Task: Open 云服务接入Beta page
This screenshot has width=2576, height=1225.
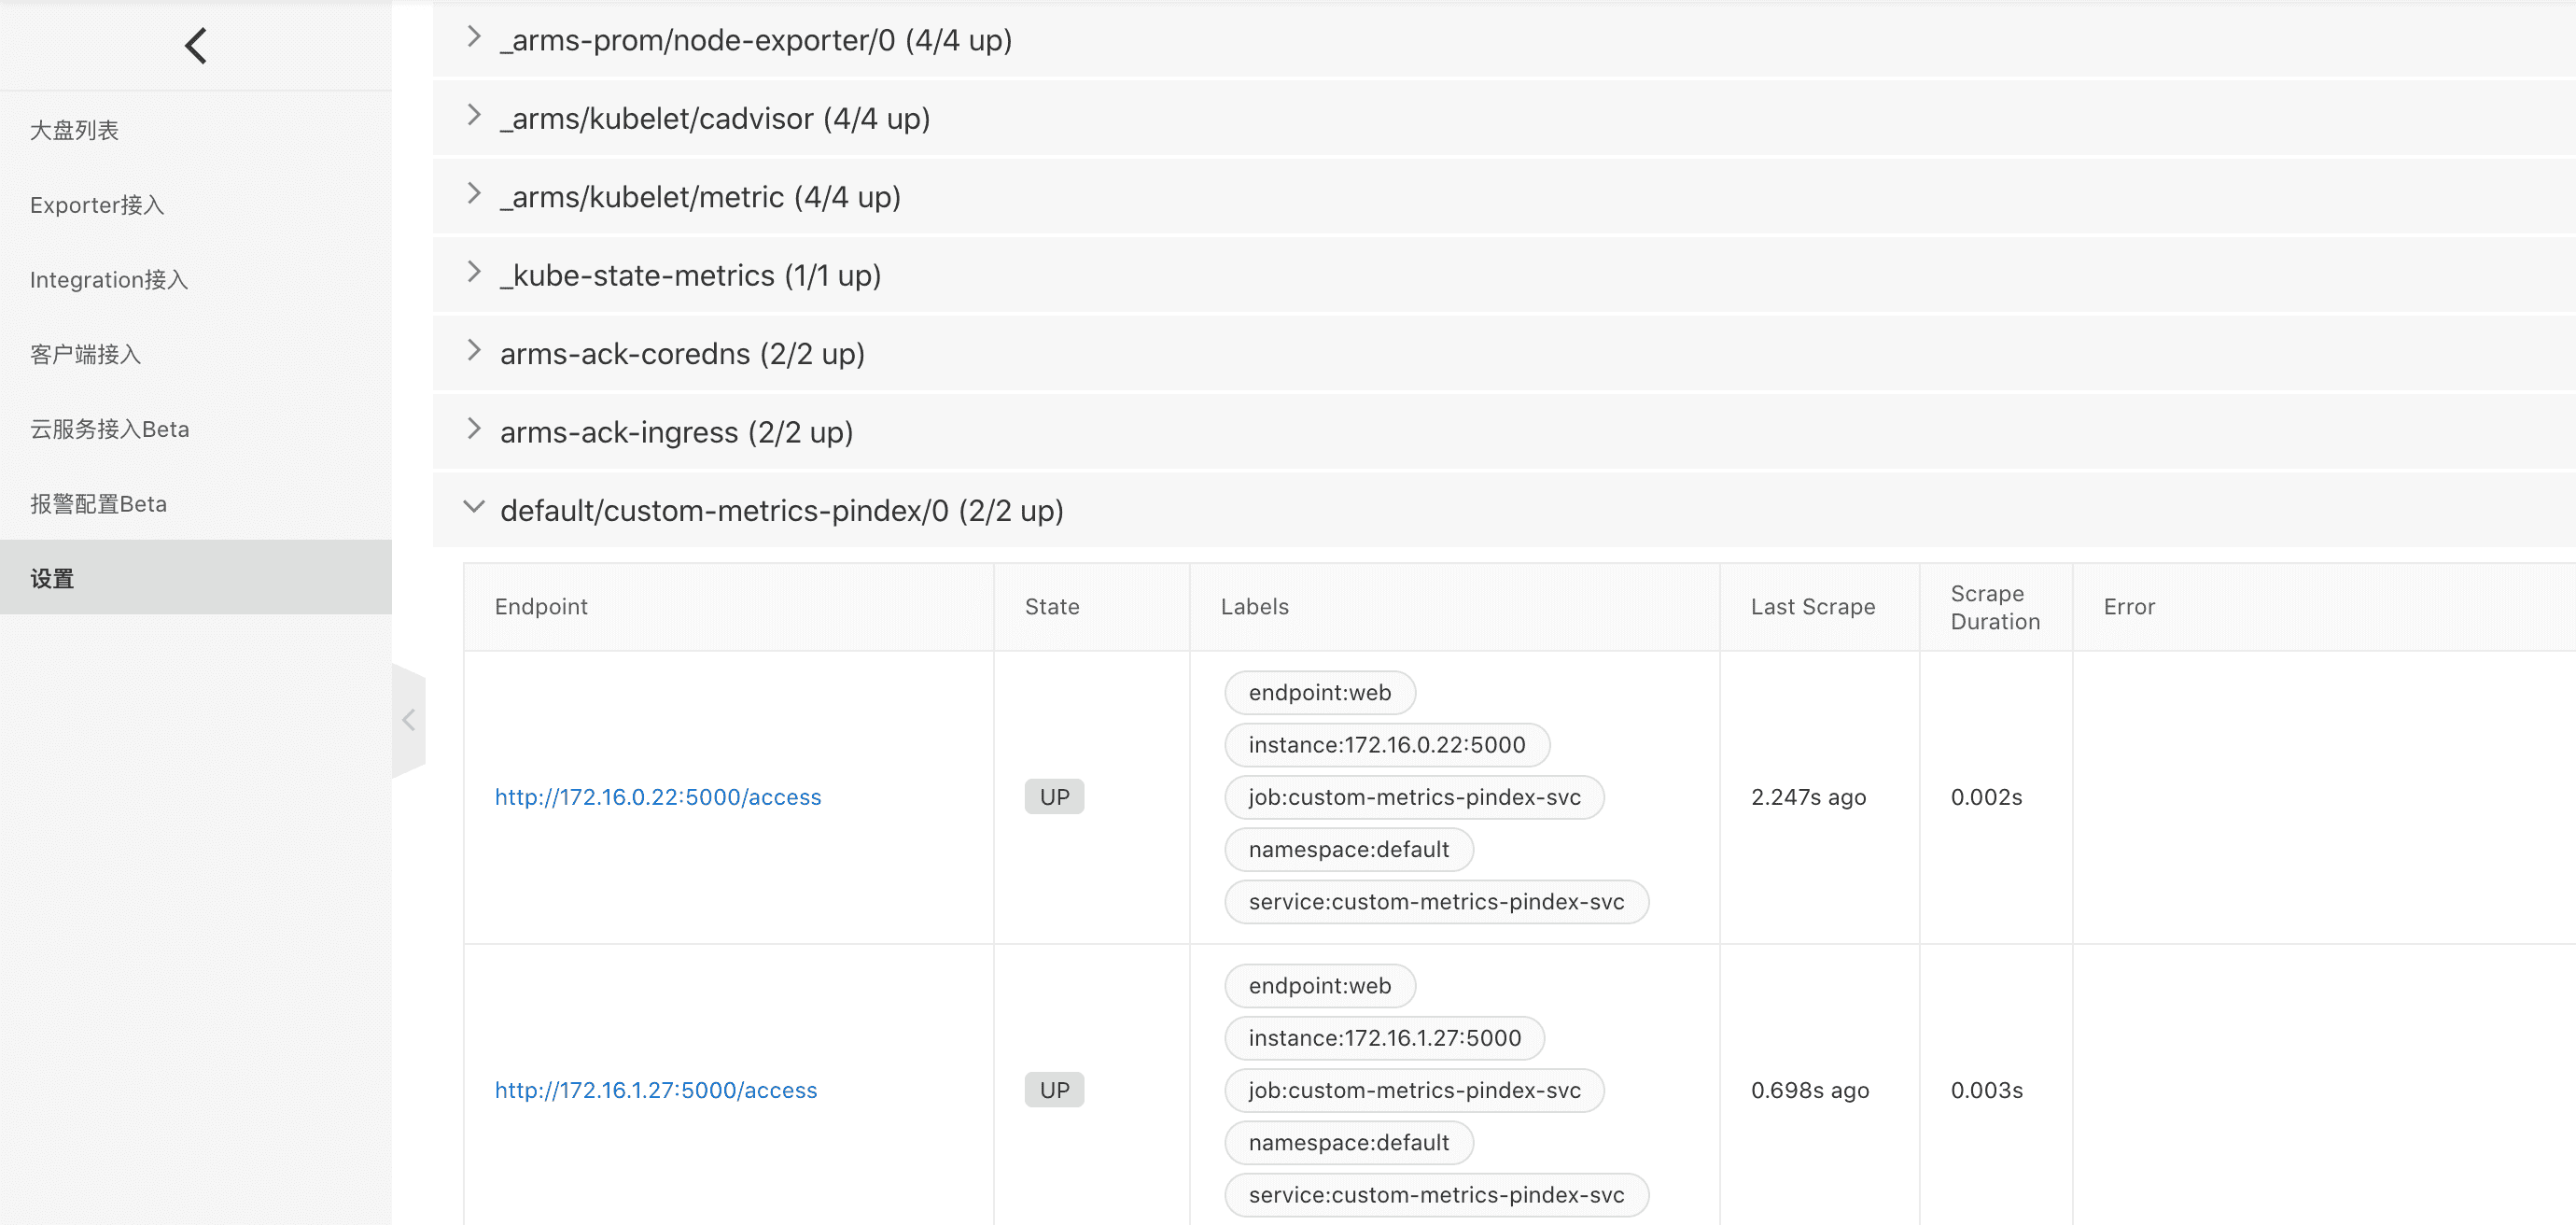Action: point(110,429)
